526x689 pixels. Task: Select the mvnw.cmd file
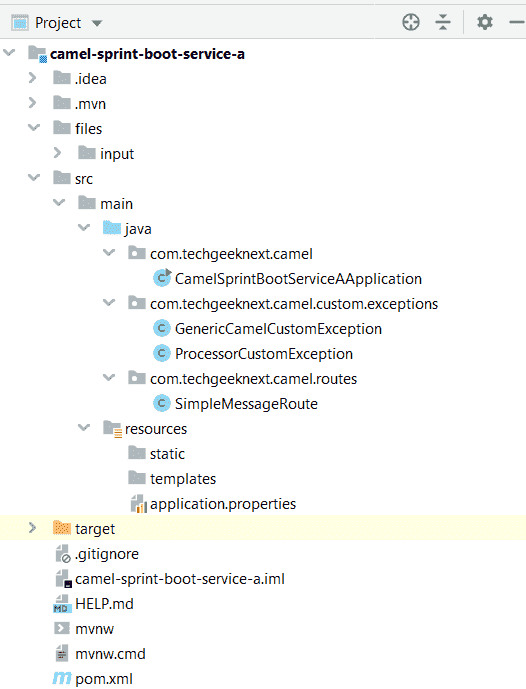click(110, 654)
